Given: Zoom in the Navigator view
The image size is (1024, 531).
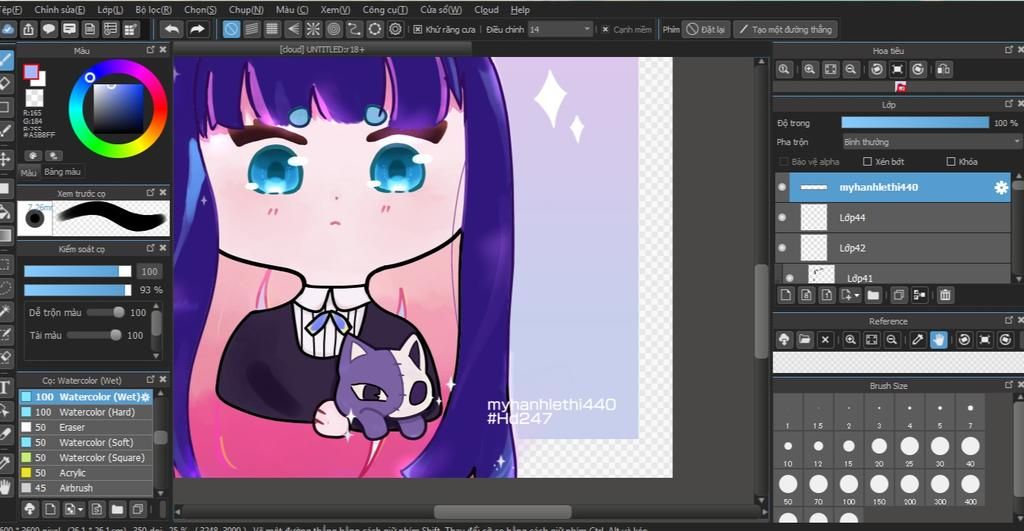Looking at the screenshot, I should pos(810,69).
